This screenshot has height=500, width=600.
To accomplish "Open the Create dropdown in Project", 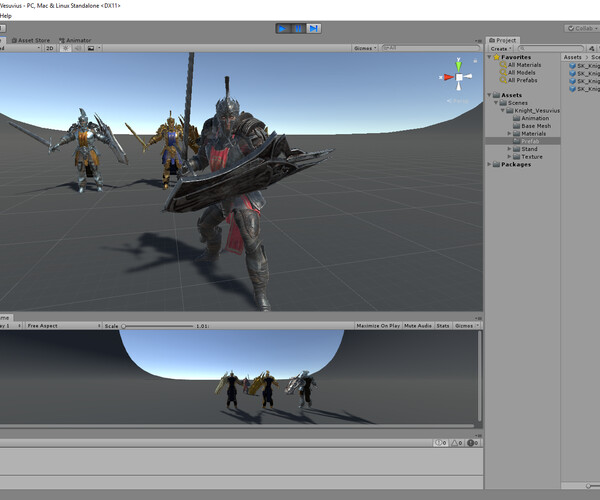I will point(501,49).
